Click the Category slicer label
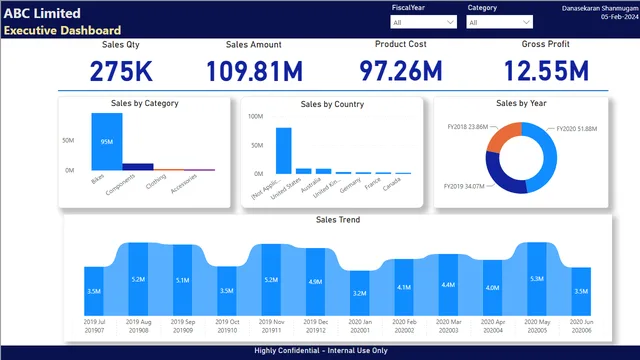 click(482, 8)
